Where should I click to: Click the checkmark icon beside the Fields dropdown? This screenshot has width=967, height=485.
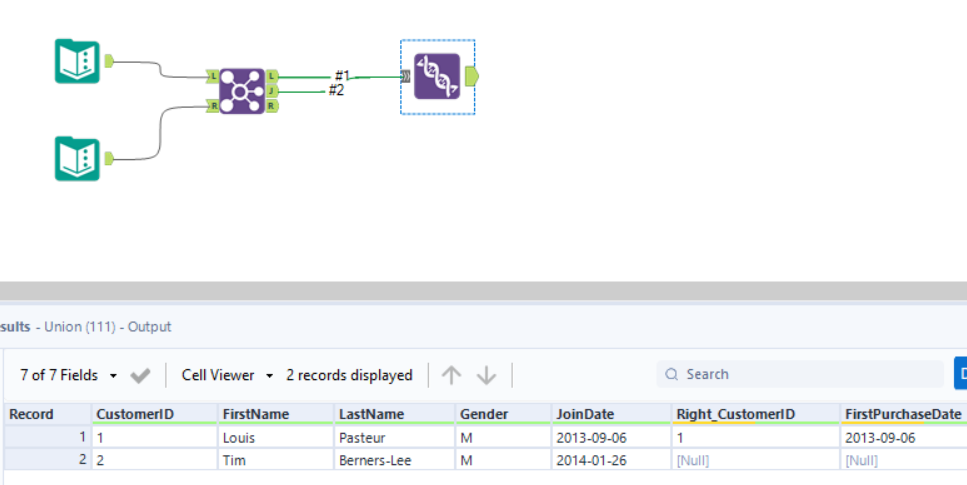pos(141,376)
